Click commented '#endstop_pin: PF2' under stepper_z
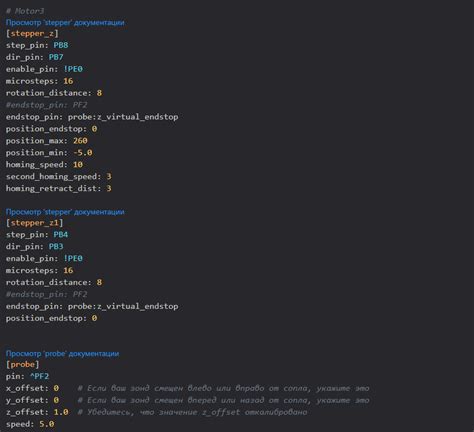Screen dimensions: 474x432 [x=46, y=105]
